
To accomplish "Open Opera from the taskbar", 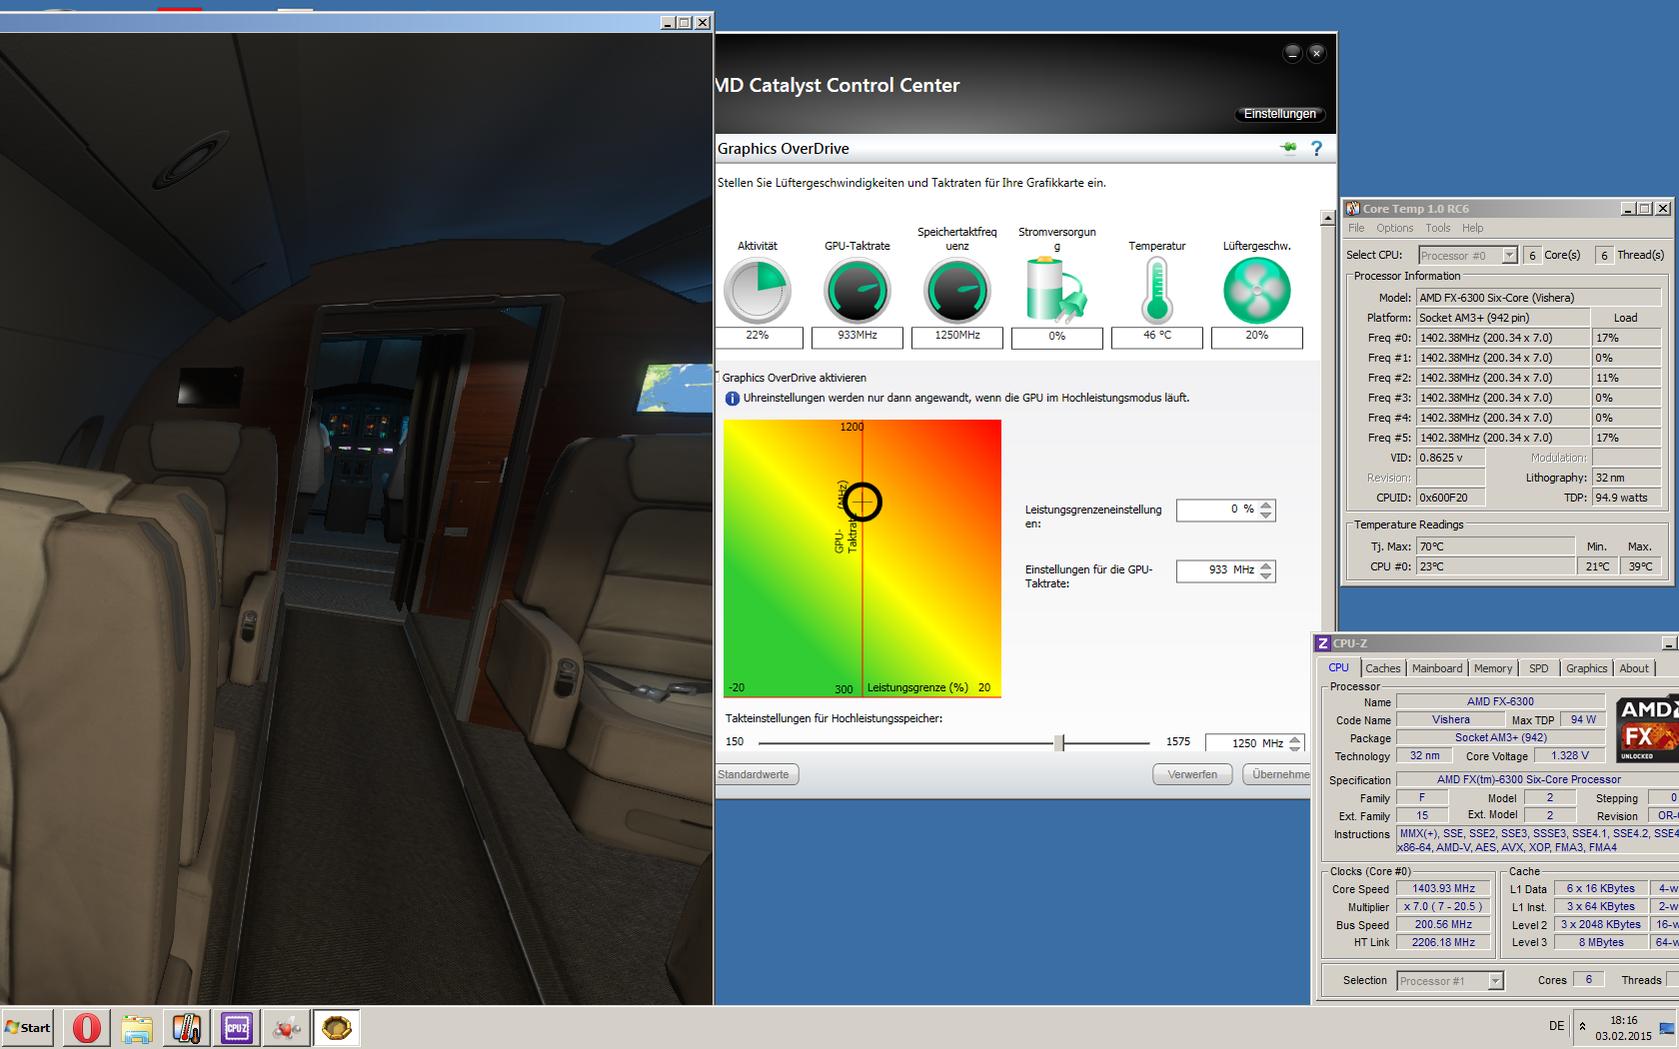I will pyautogui.click(x=87, y=1027).
